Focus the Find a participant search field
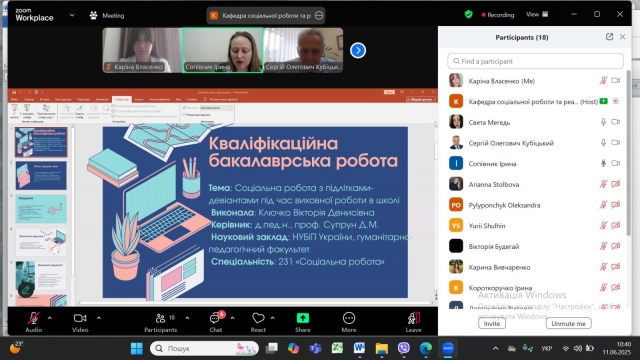Viewport: 640px width, 360px height. coord(535,61)
